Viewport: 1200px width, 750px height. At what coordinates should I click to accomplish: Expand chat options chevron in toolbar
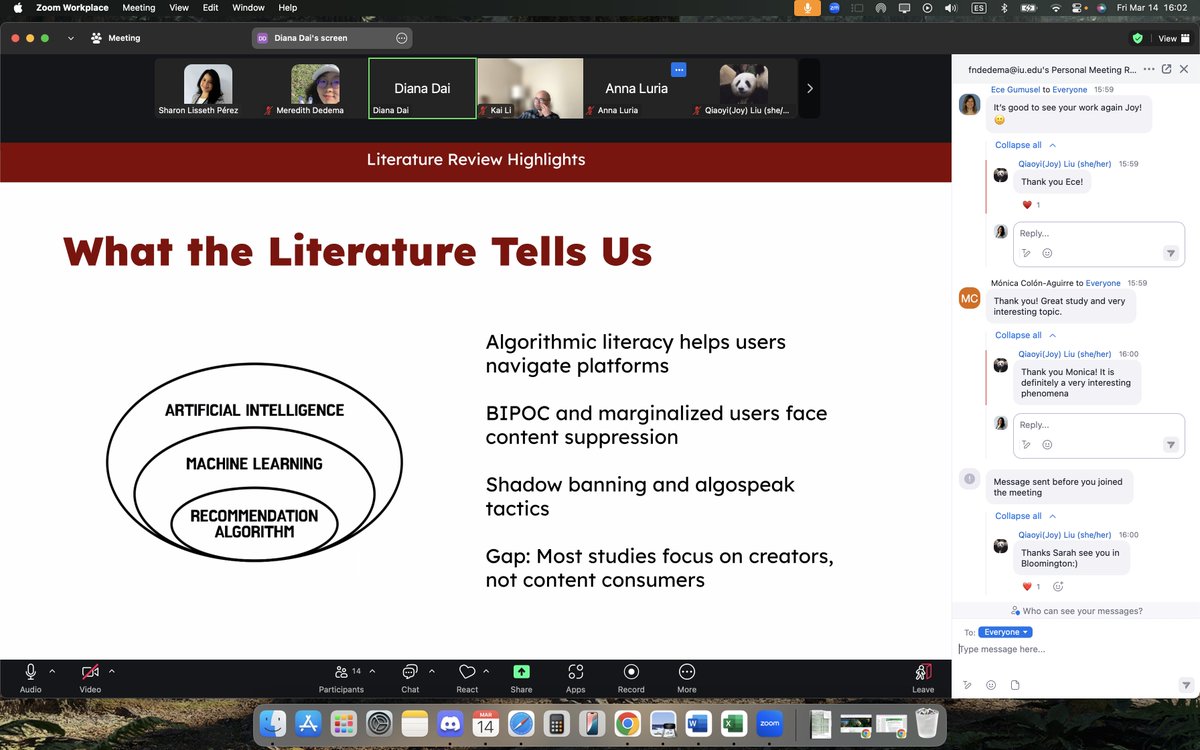tap(432, 671)
